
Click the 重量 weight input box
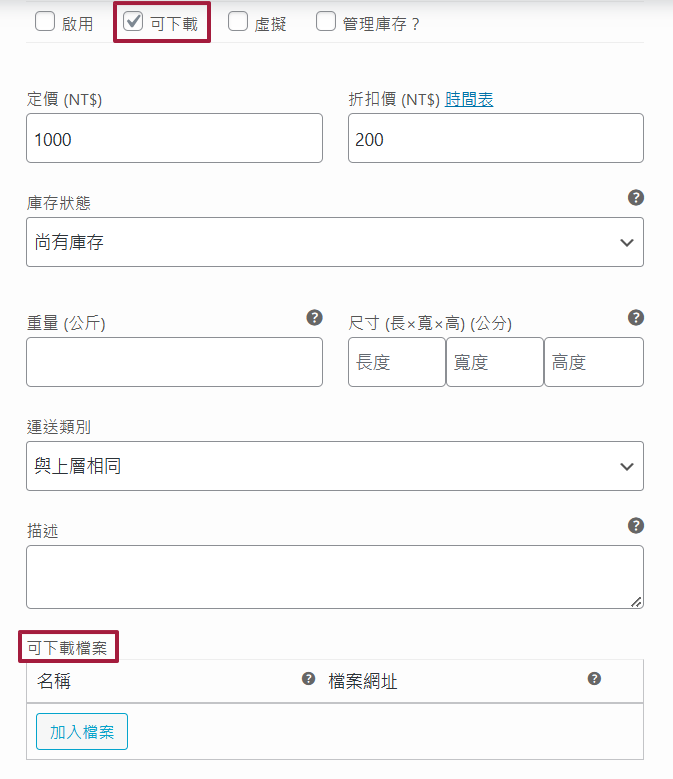point(174,362)
